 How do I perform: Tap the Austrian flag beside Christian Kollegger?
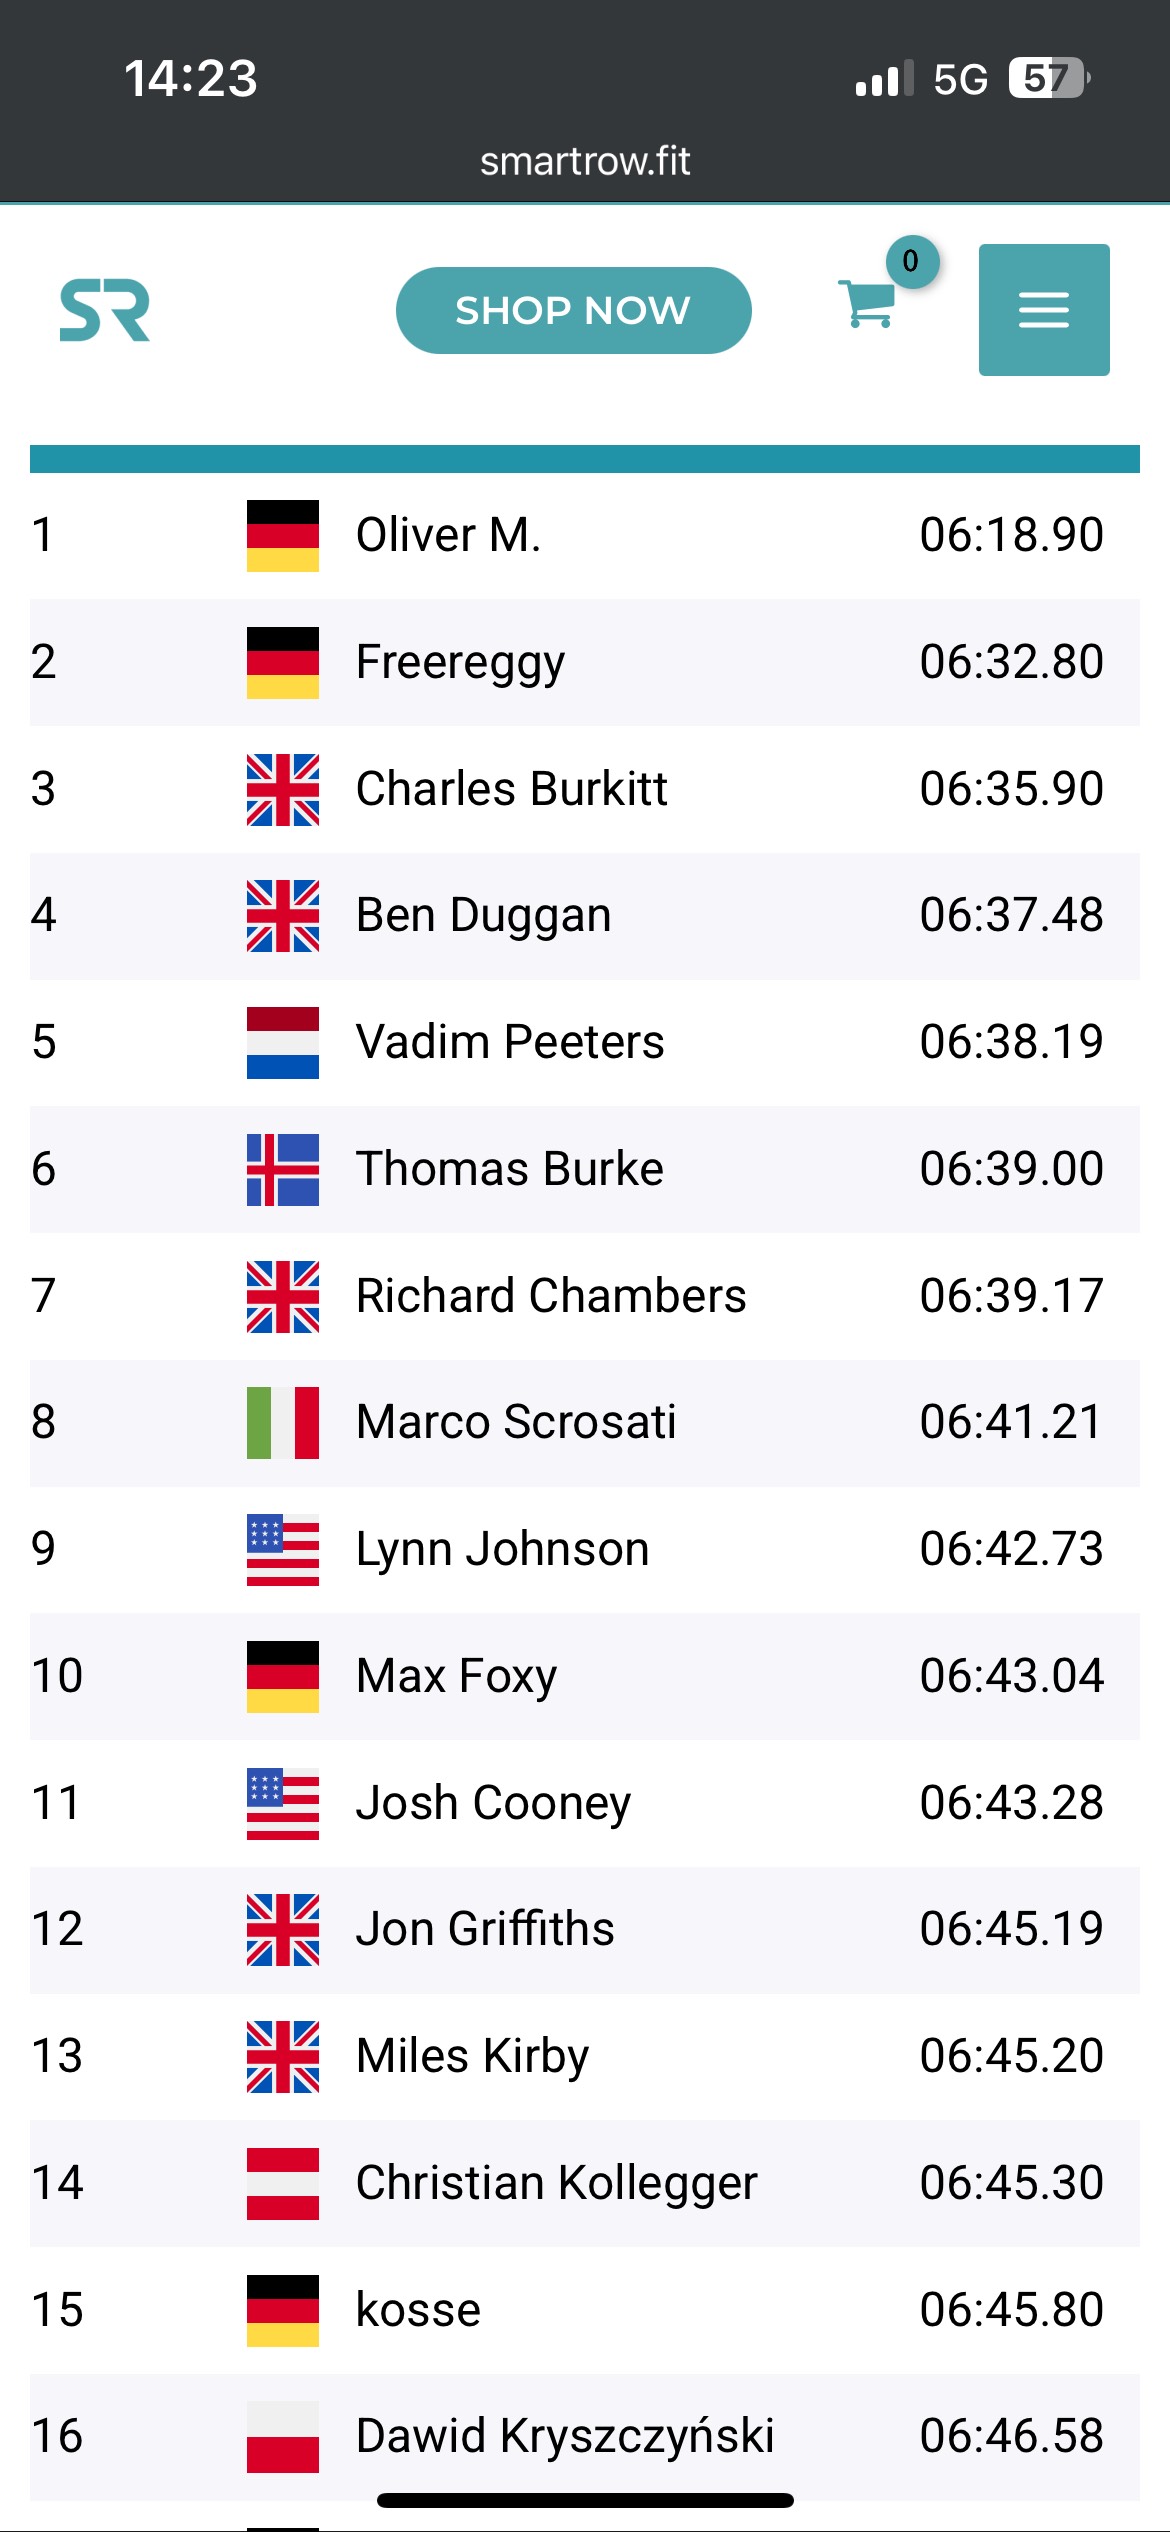click(283, 2184)
